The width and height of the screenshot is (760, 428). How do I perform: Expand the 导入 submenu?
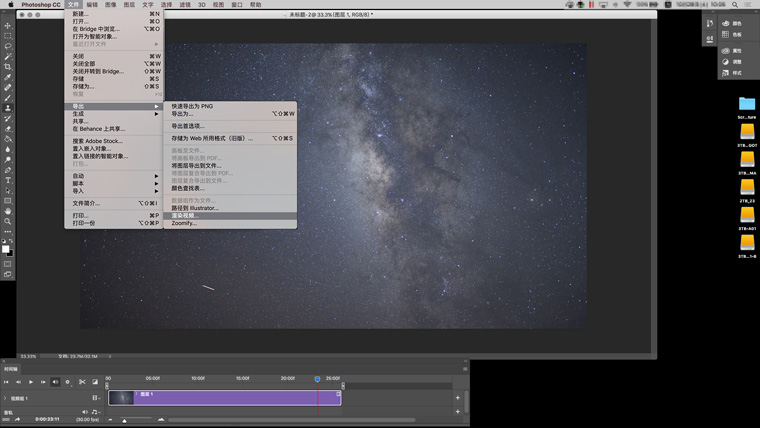tap(114, 191)
